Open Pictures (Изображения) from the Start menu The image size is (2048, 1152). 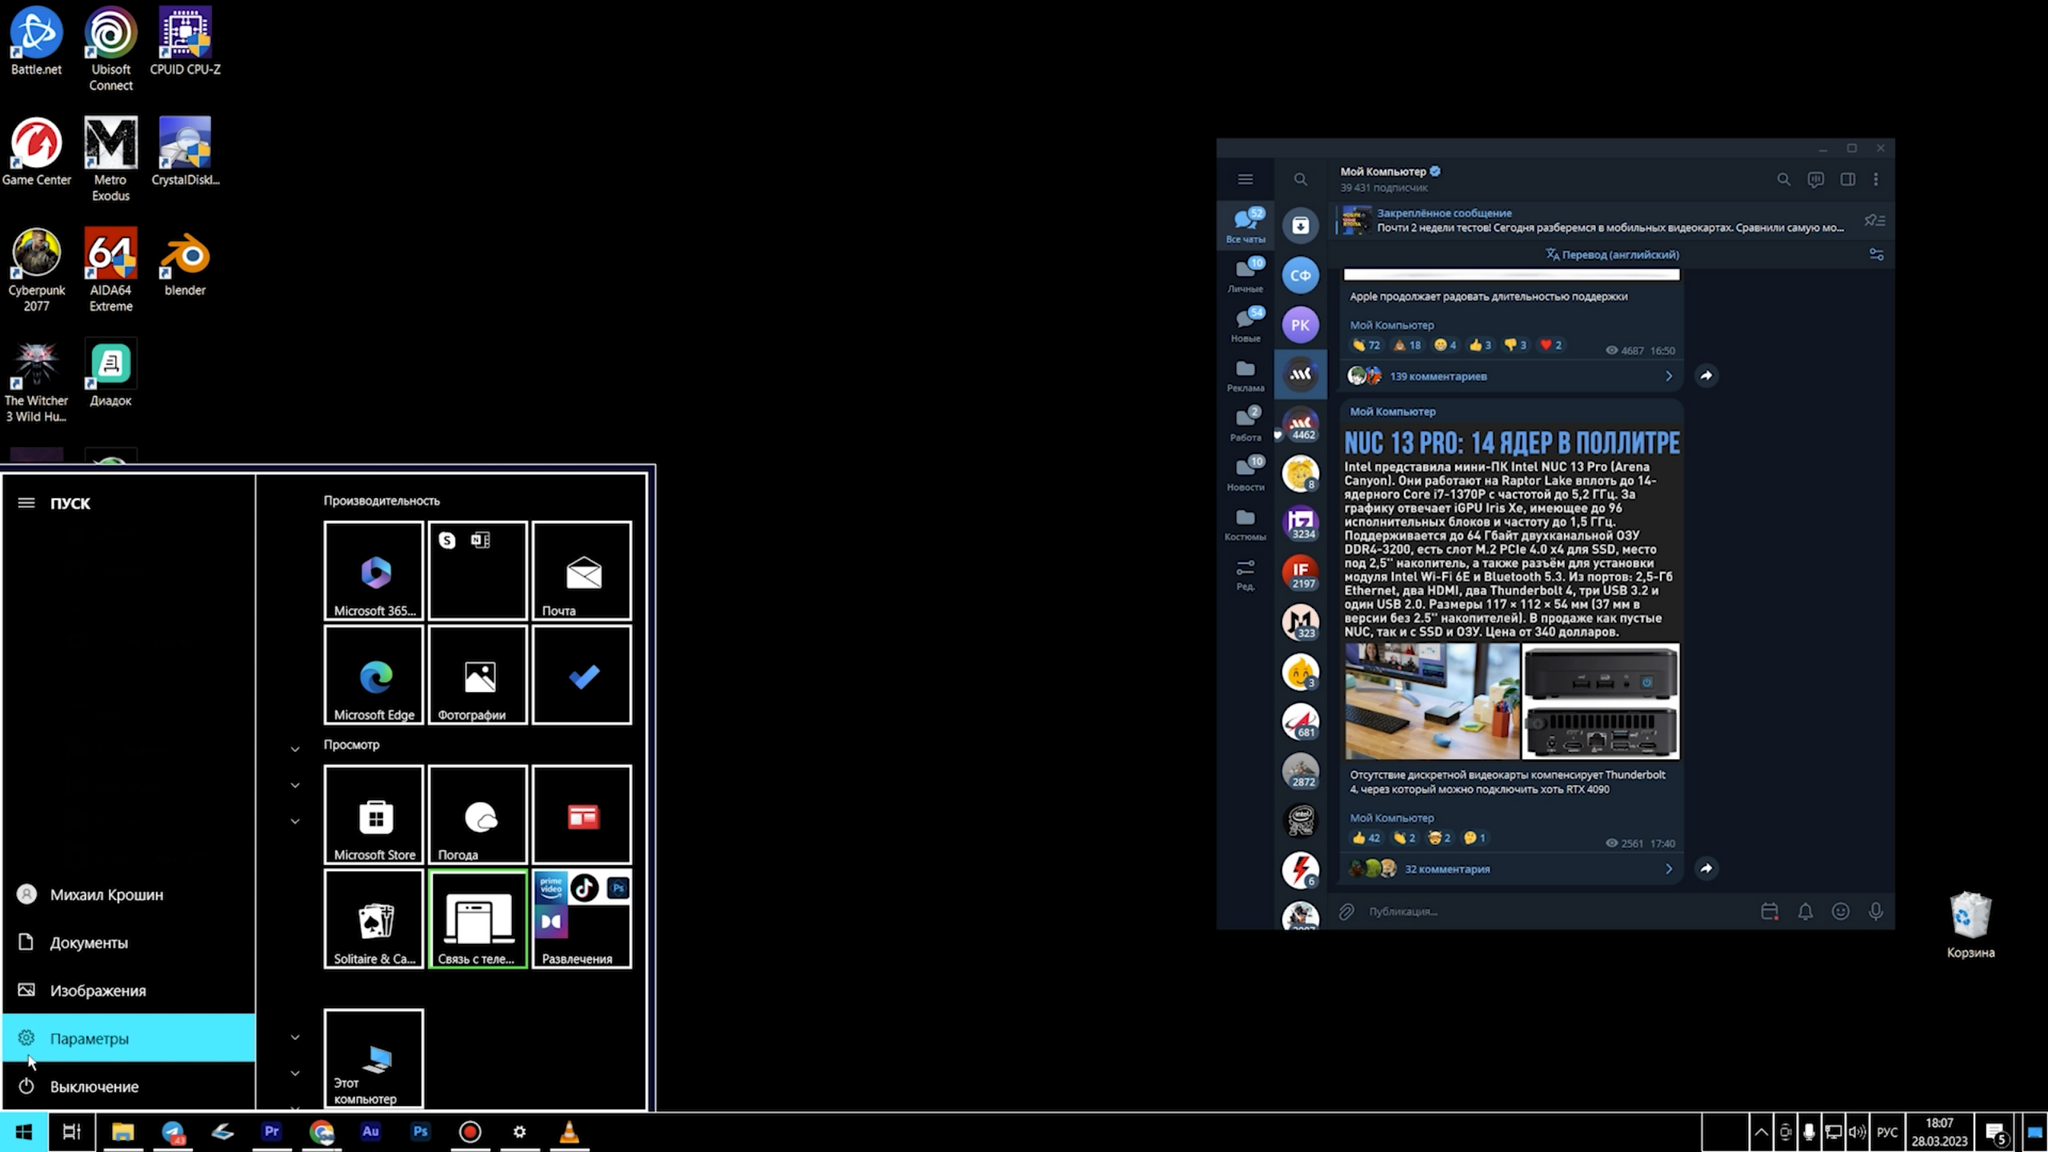(x=129, y=990)
